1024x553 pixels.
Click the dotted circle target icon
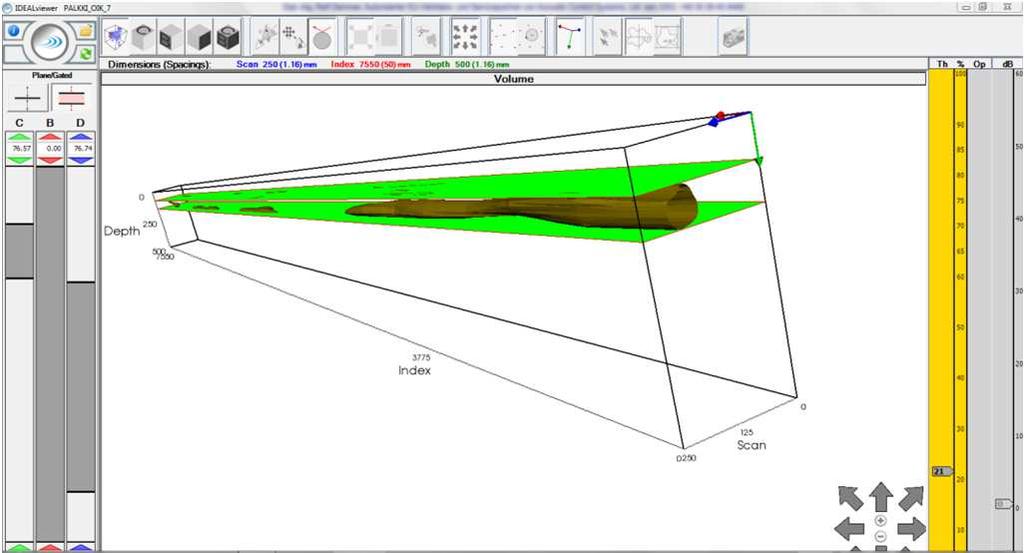point(532,37)
